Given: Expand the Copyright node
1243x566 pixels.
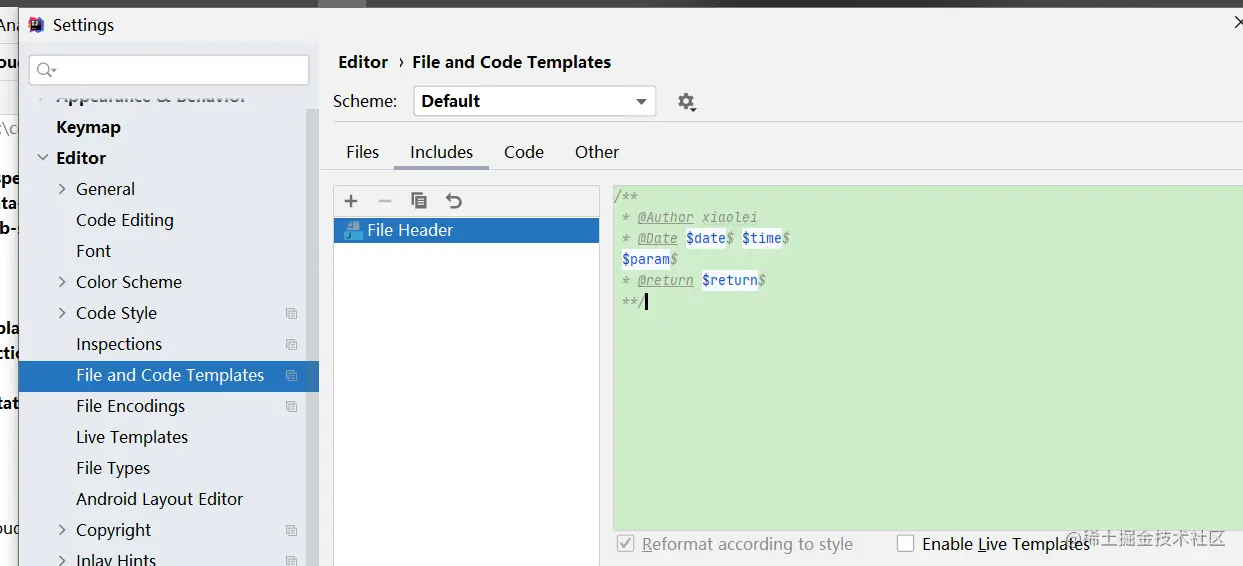Looking at the screenshot, I should (x=63, y=530).
